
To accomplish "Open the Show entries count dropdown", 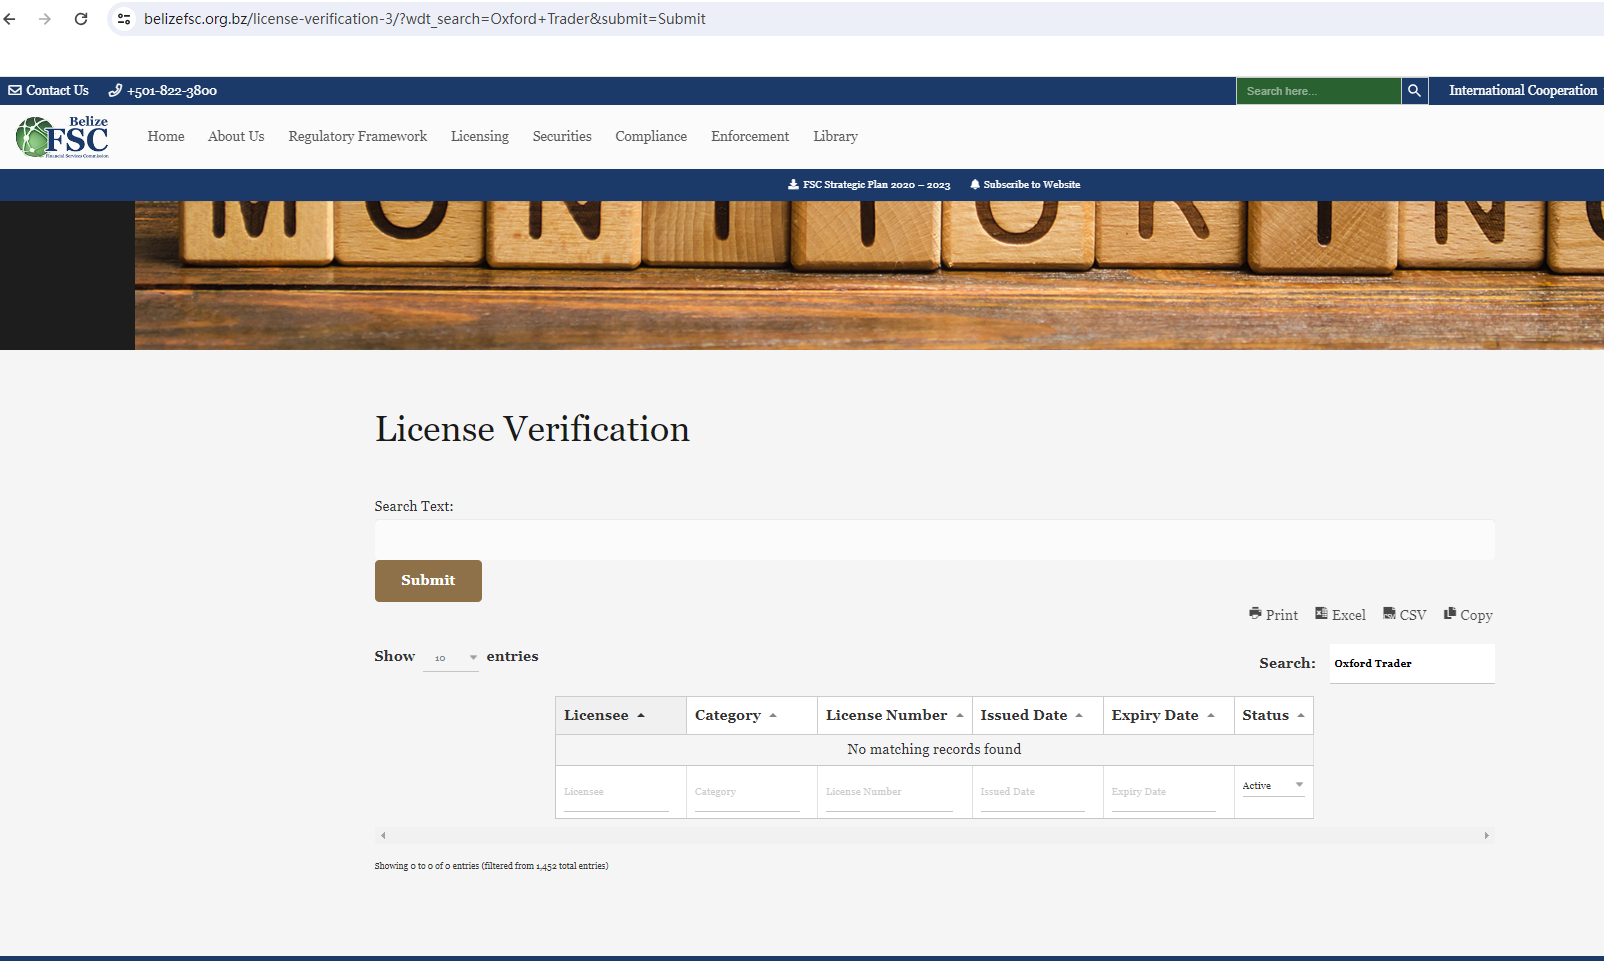I will (x=451, y=658).
